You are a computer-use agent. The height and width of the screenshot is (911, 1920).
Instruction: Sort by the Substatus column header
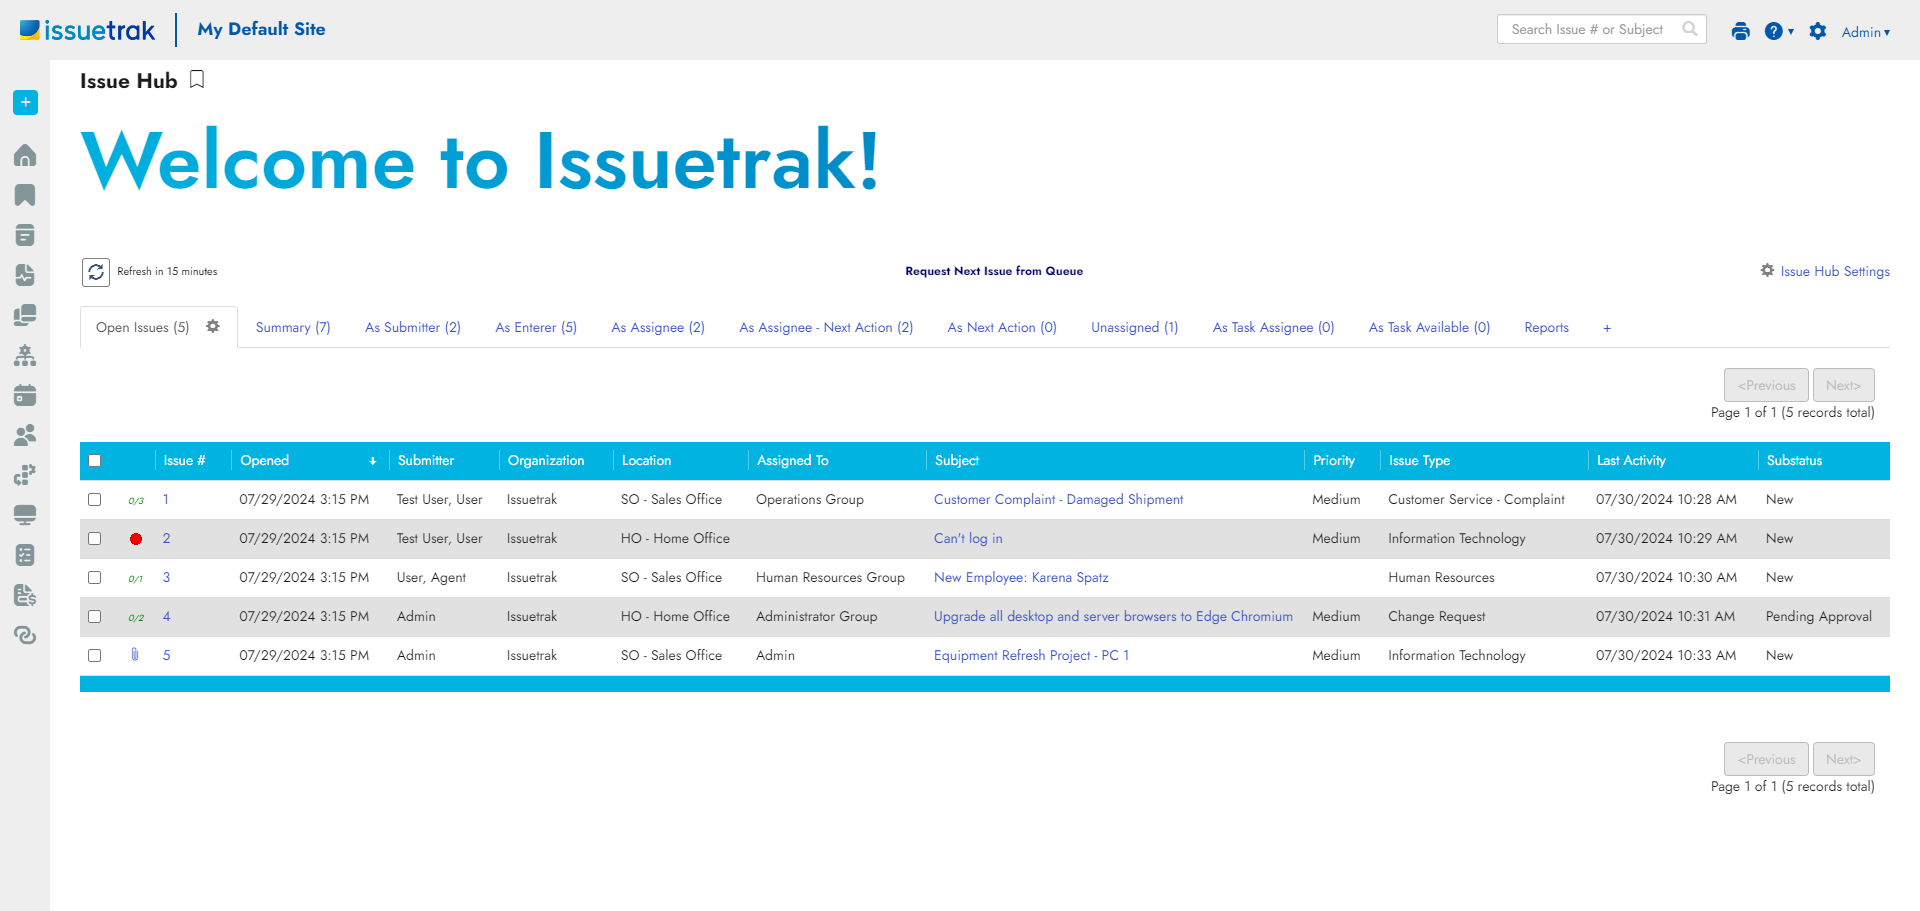(1794, 460)
